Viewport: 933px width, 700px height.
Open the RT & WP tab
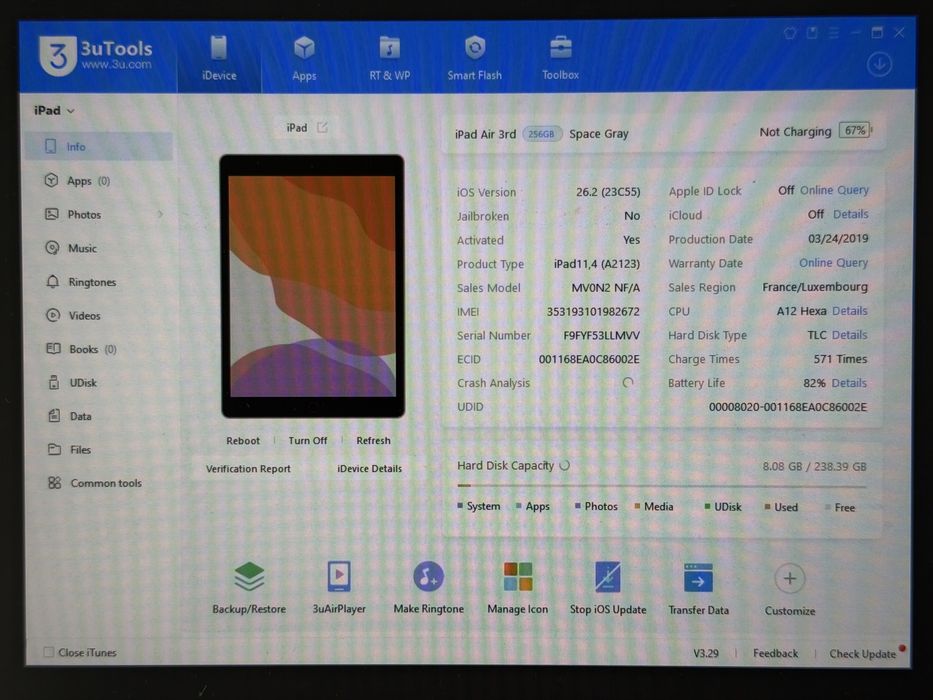[389, 58]
